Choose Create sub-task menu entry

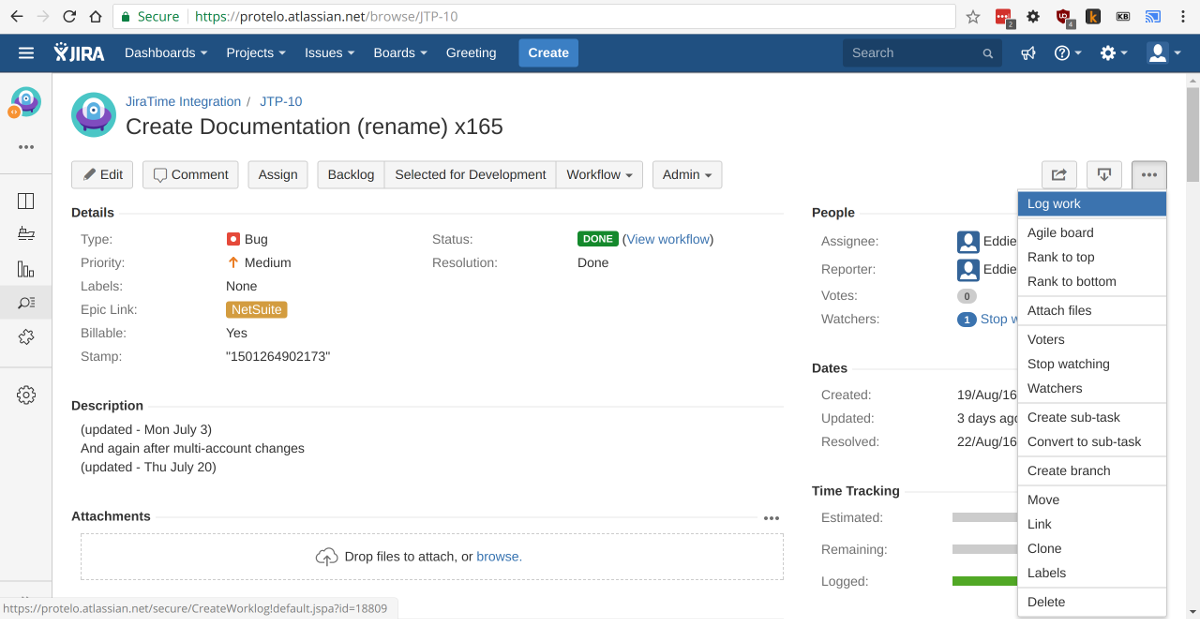tap(1073, 417)
